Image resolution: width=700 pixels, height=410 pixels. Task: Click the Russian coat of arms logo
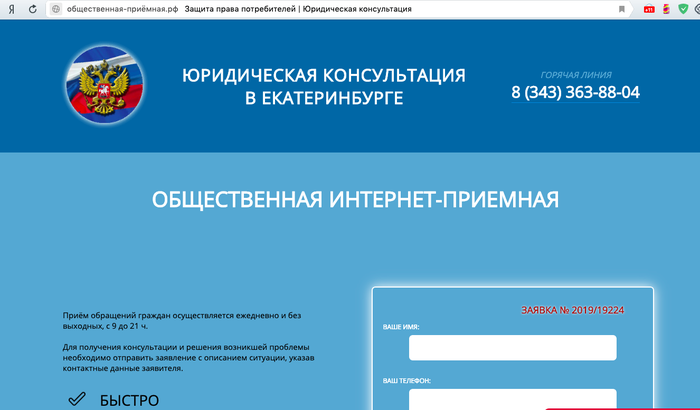tap(104, 86)
